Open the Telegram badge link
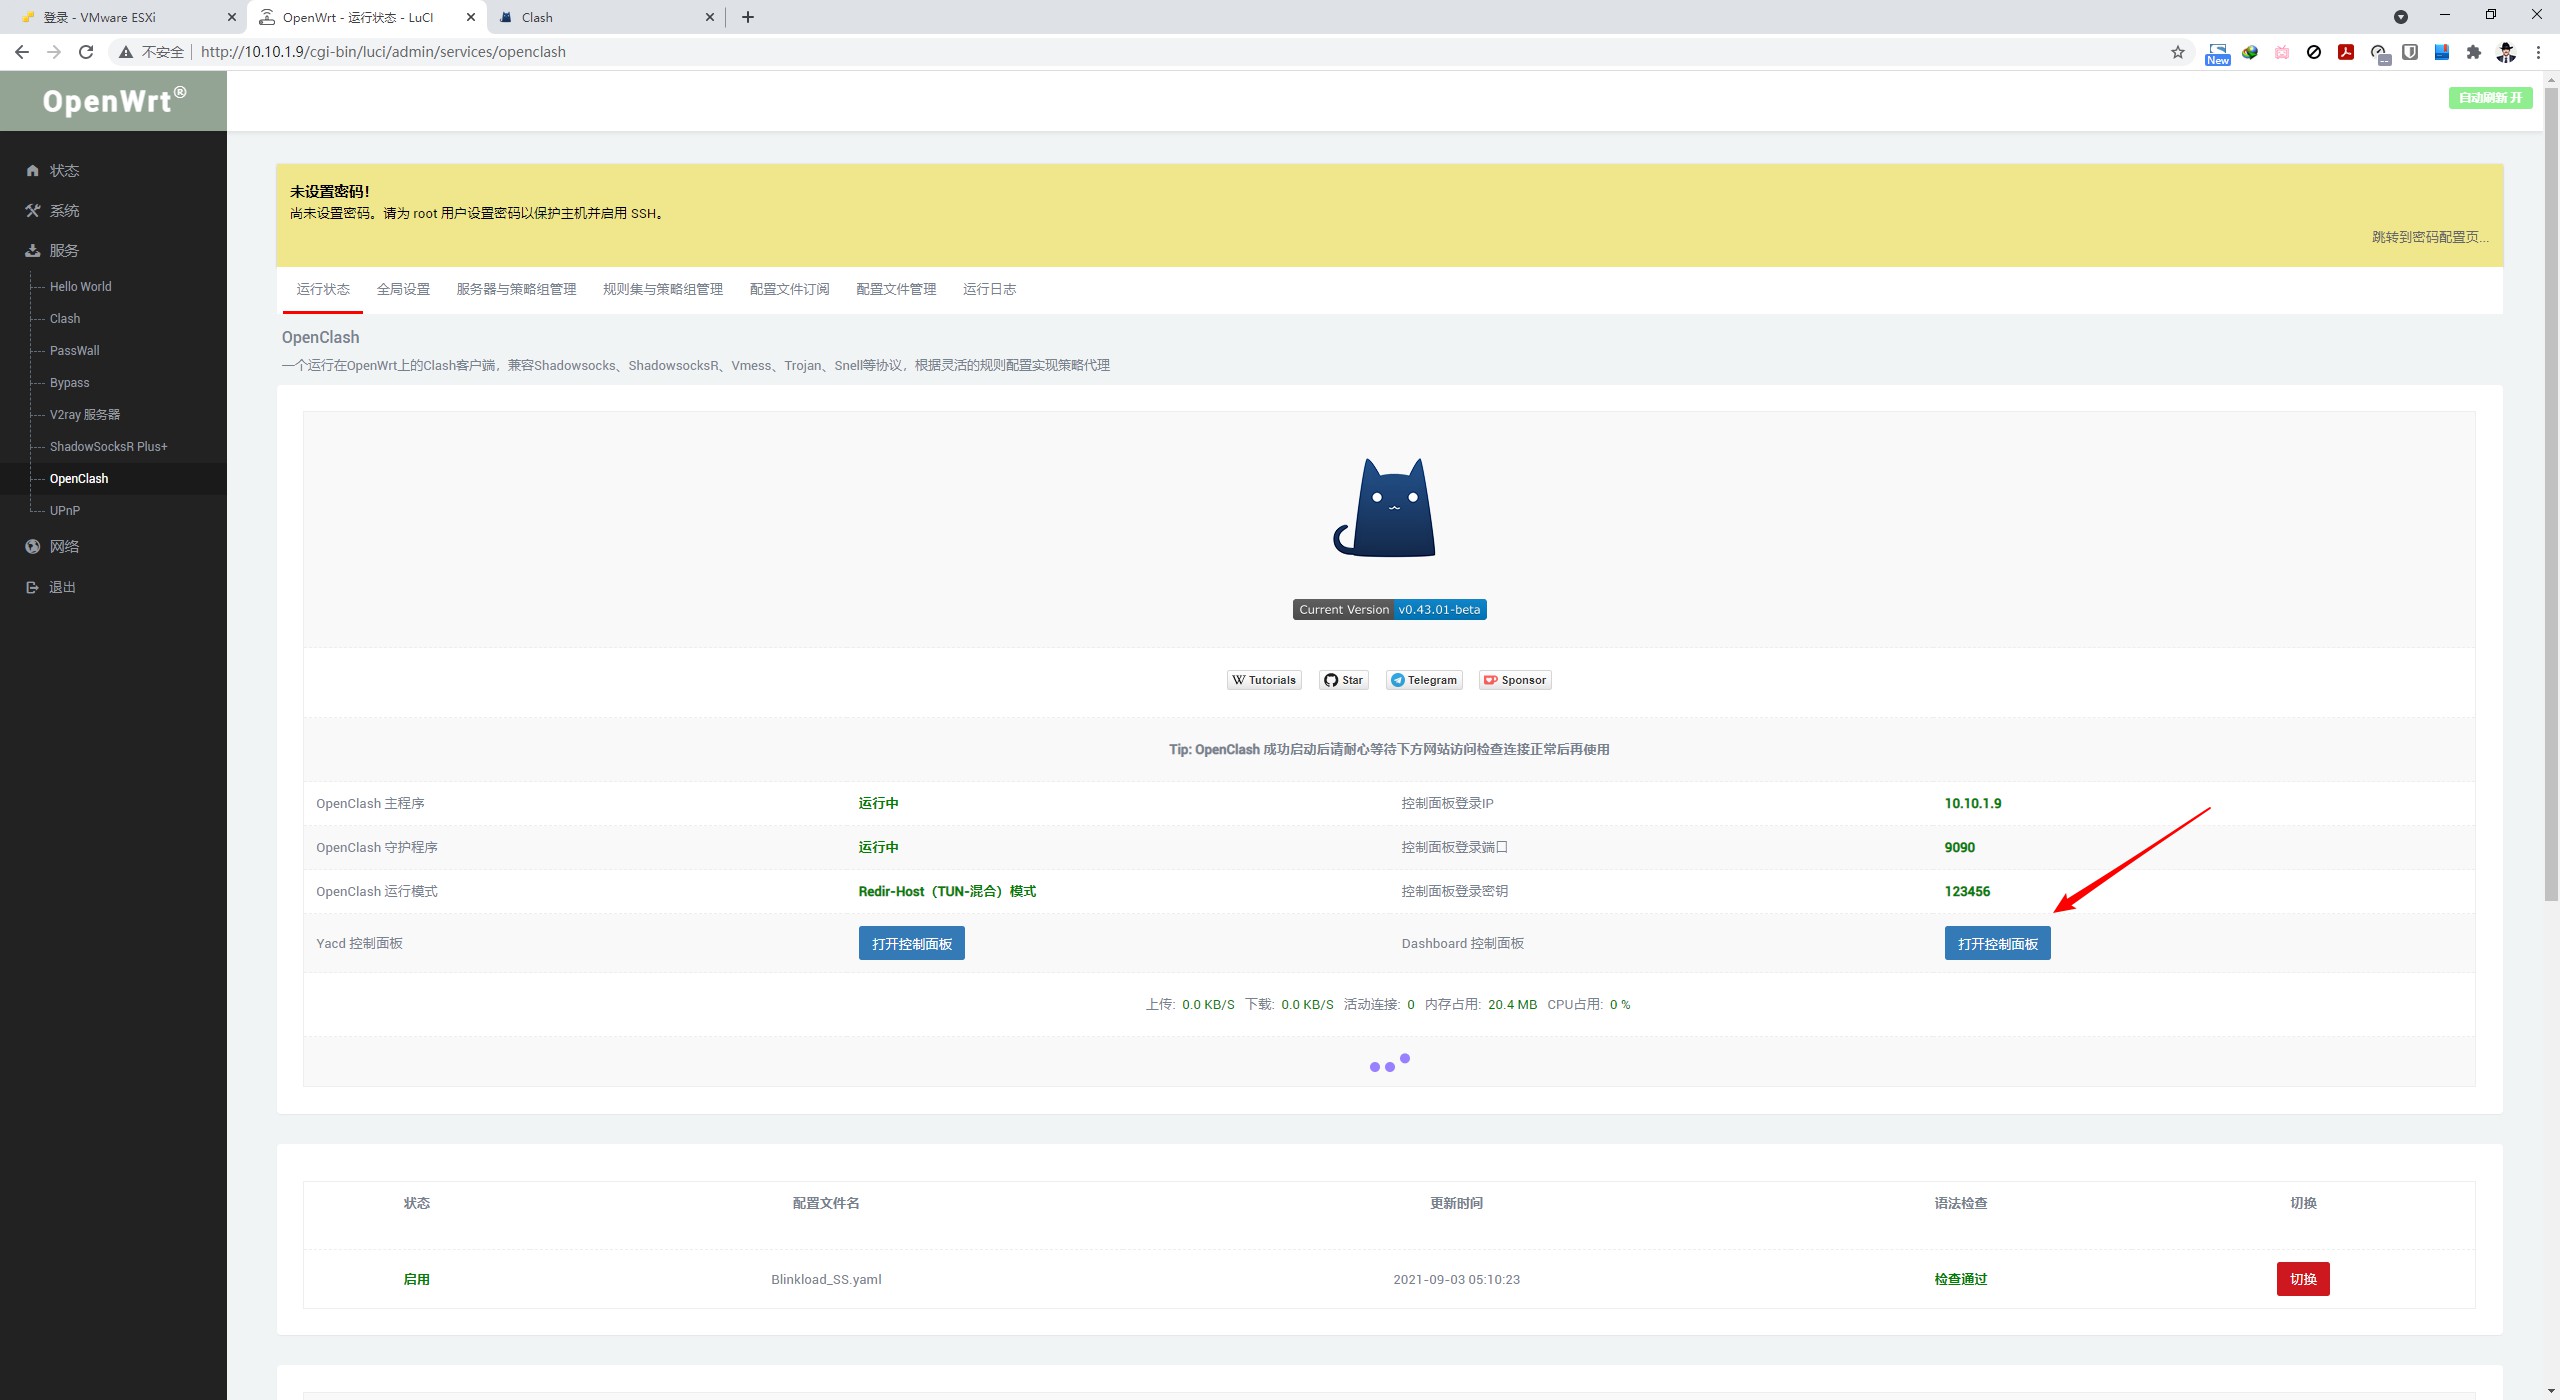Screen dimensions: 2560x1400 coord(1424,680)
